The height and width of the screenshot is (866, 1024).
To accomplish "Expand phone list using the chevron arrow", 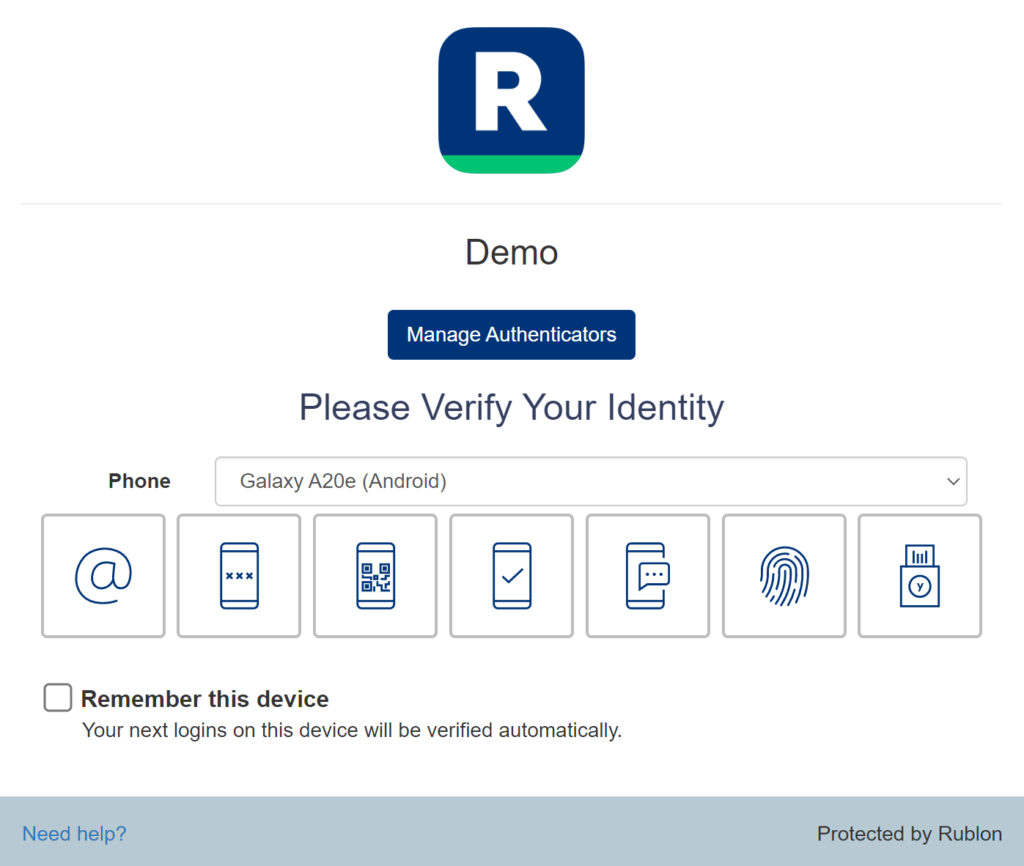I will pos(952,481).
